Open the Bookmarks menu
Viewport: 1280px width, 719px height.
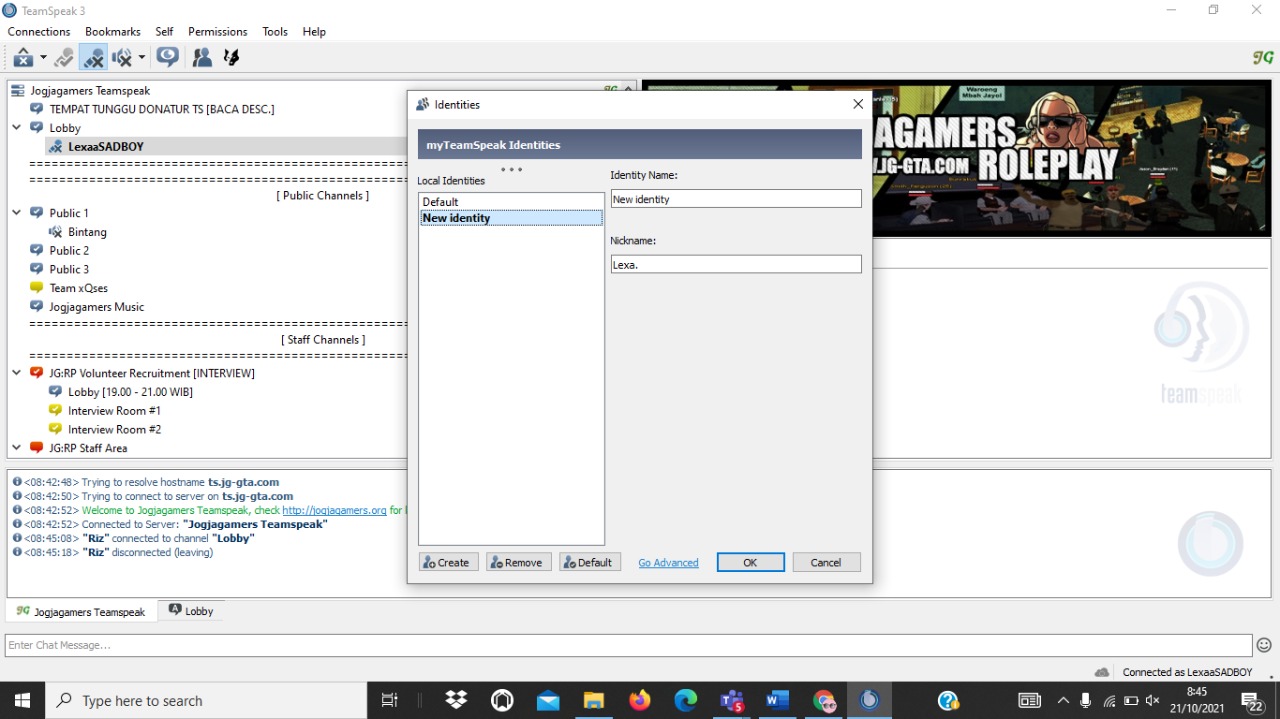pos(113,32)
